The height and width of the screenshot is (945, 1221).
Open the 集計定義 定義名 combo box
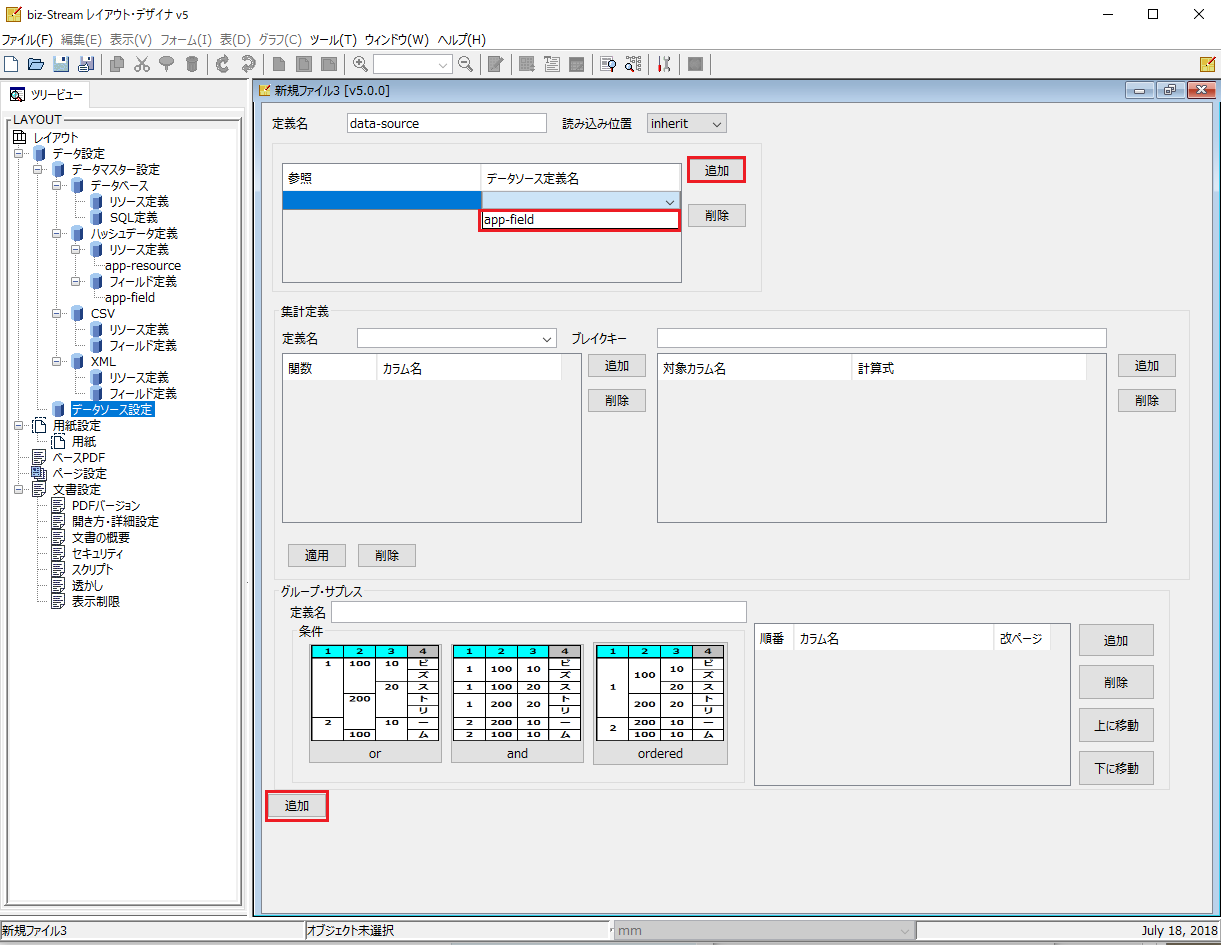[x=456, y=338]
